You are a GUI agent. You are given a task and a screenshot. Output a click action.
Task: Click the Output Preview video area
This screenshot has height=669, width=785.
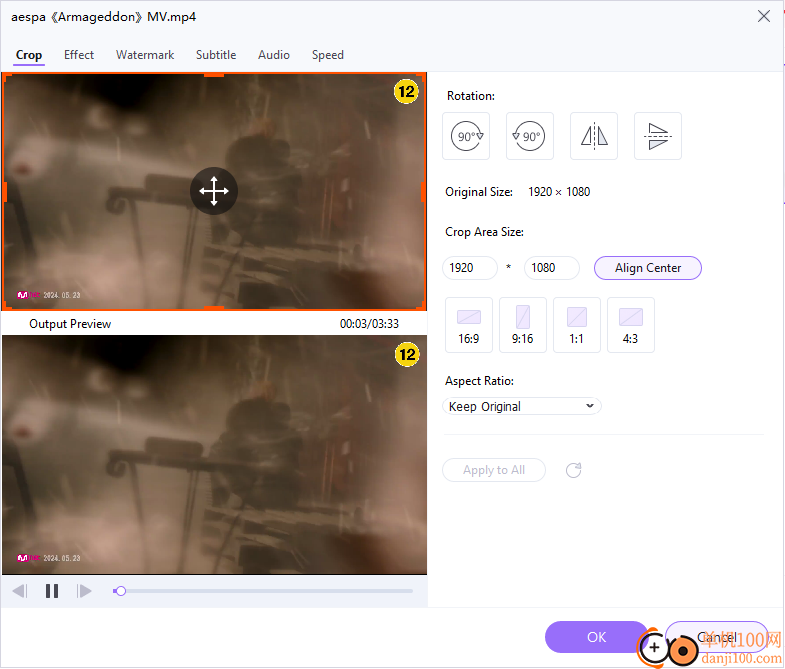[214, 455]
